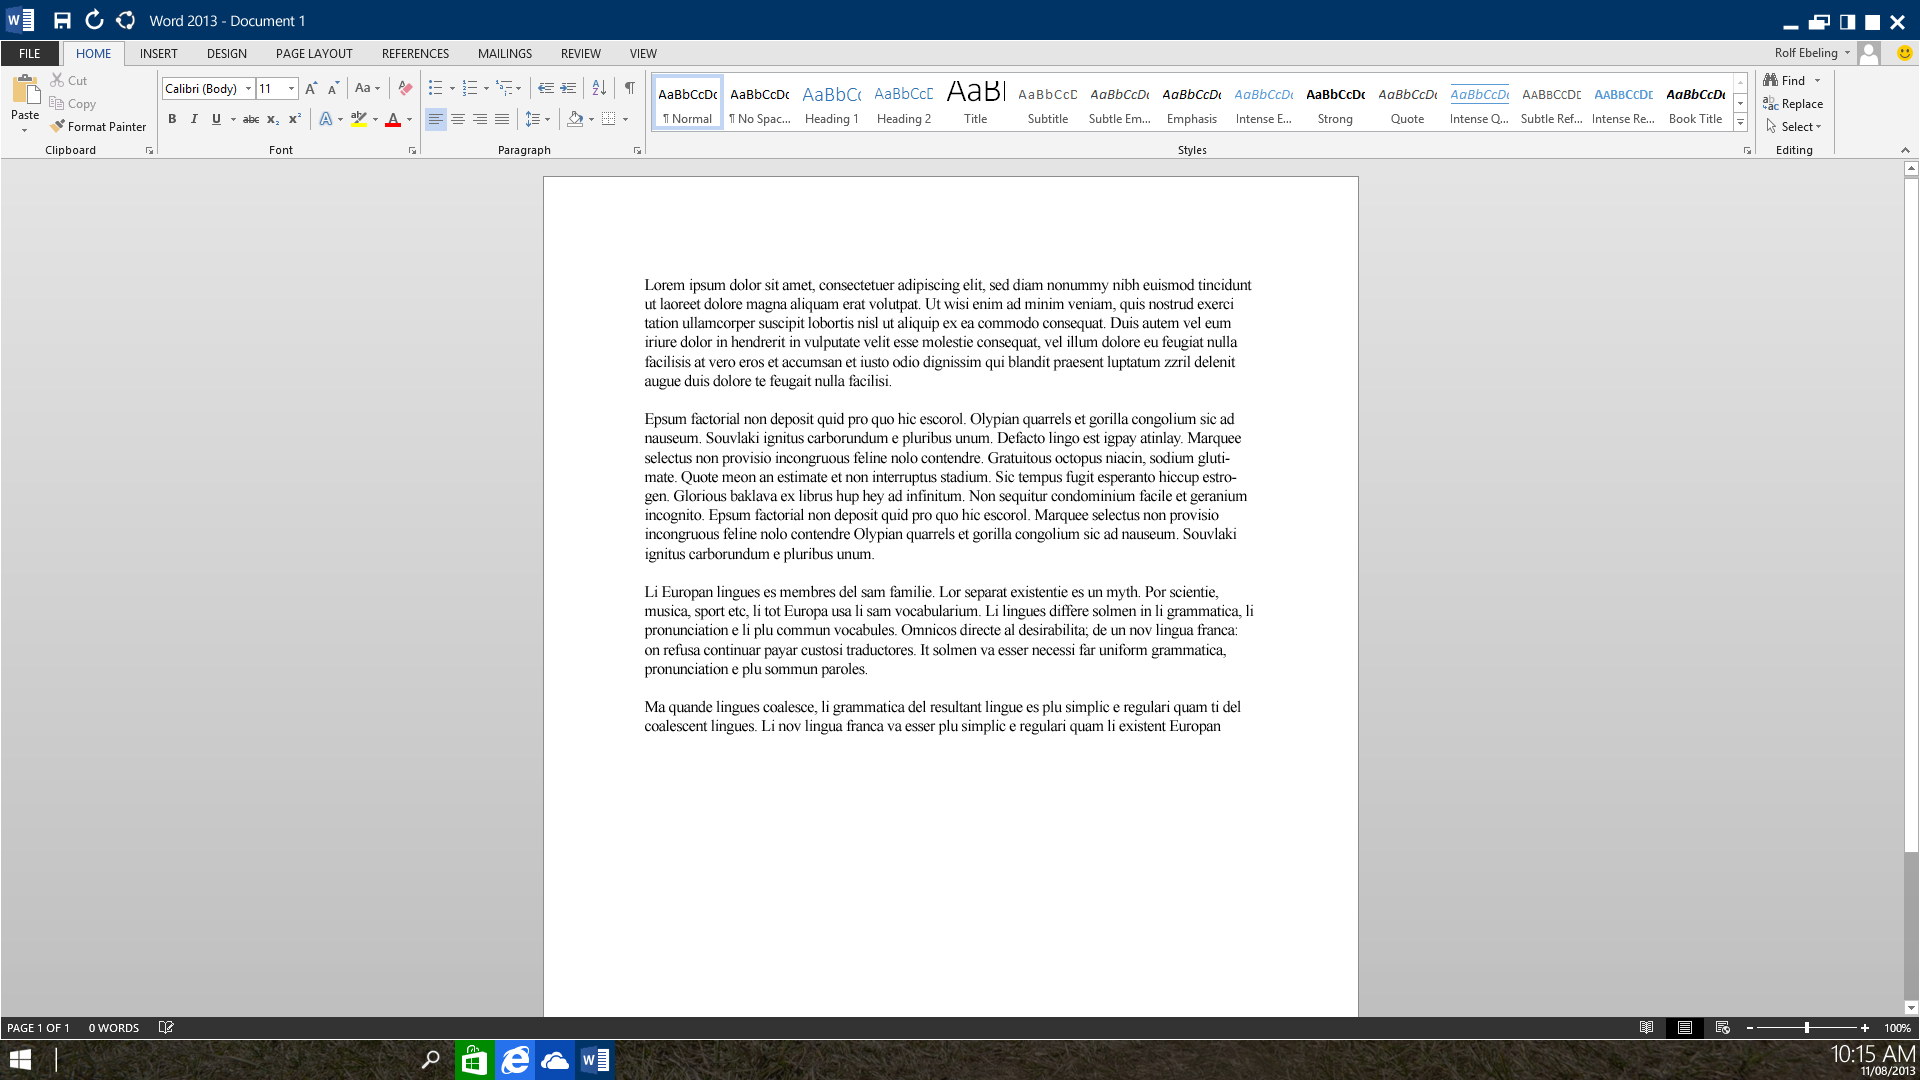The image size is (1920, 1080).
Task: Click the zoom slider handle
Action: coord(1806,1028)
